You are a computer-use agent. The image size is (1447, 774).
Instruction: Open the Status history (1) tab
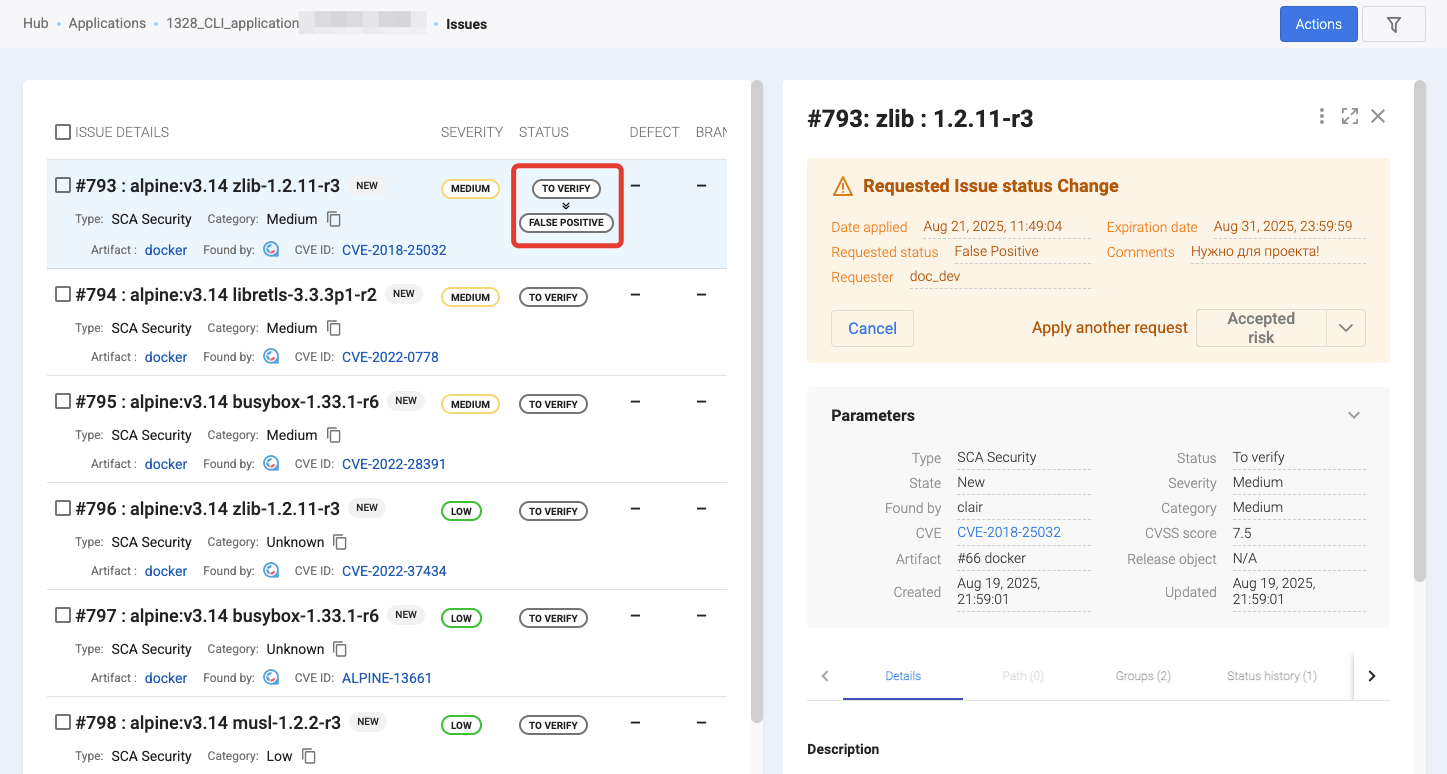pos(1271,676)
